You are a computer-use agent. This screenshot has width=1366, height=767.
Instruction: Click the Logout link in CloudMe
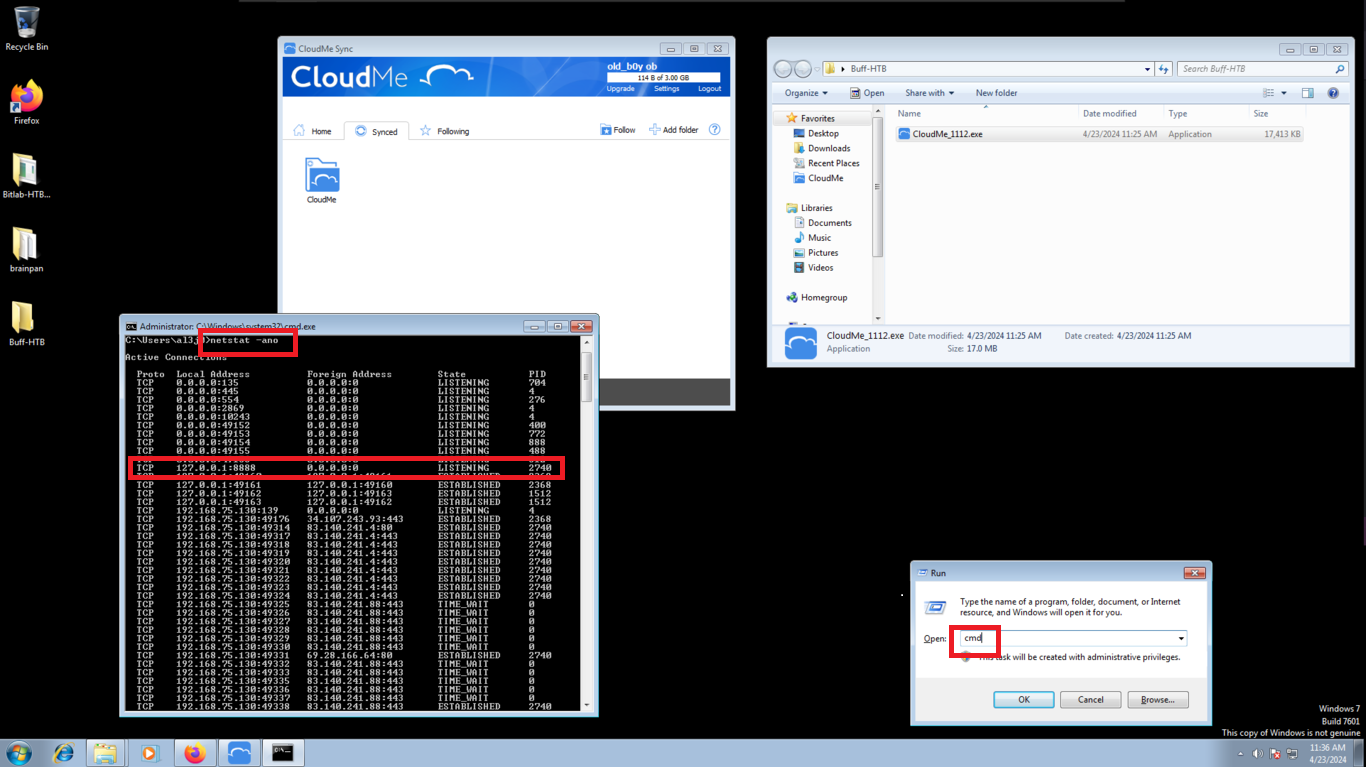point(709,89)
